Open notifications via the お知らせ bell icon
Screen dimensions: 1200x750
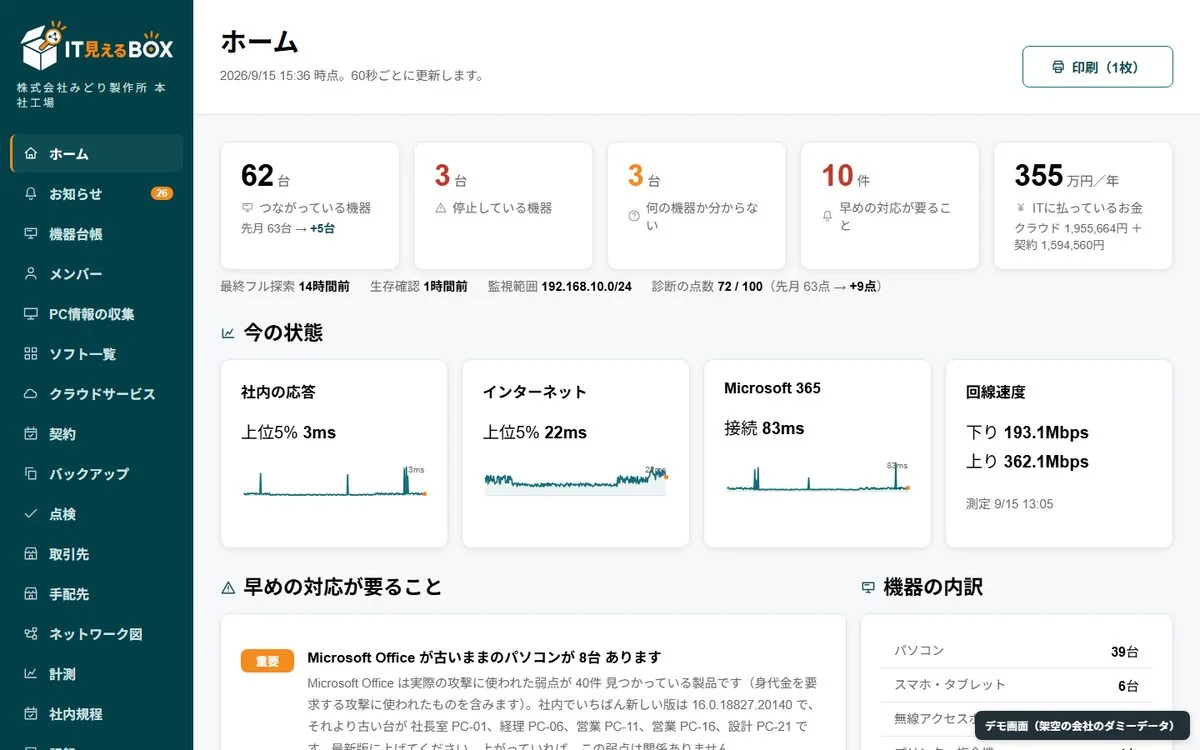coord(30,194)
